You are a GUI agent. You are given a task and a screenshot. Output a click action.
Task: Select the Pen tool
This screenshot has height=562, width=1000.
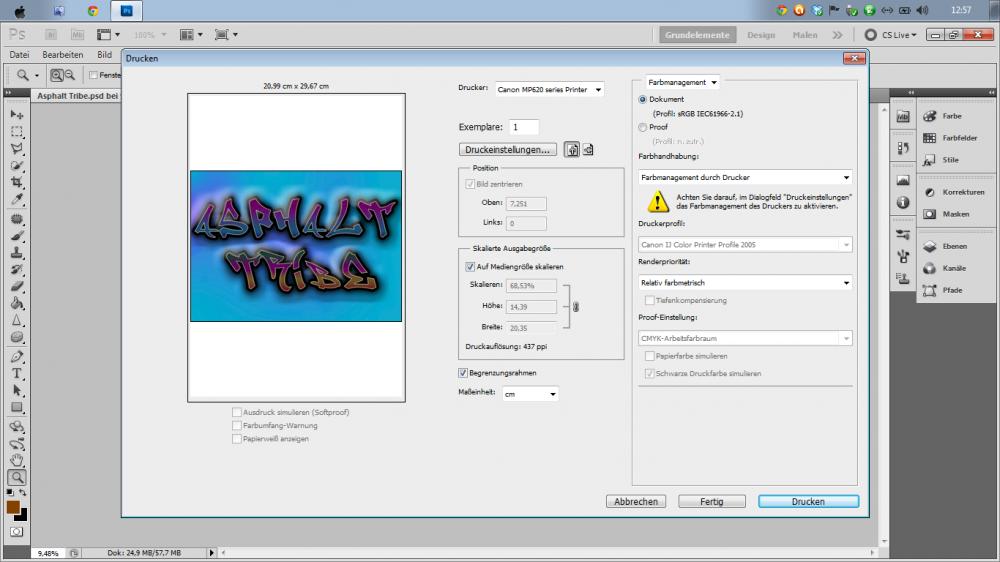tap(17, 356)
